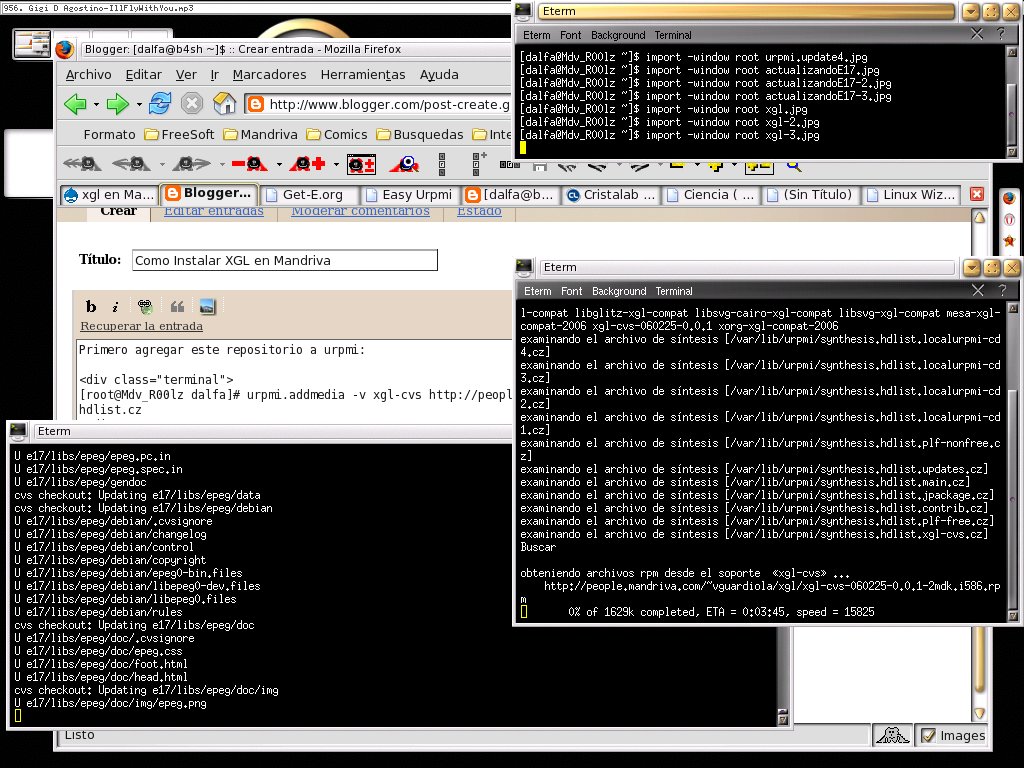
Task: Click the top Eterm window's terminal icon
Action: tap(523, 10)
